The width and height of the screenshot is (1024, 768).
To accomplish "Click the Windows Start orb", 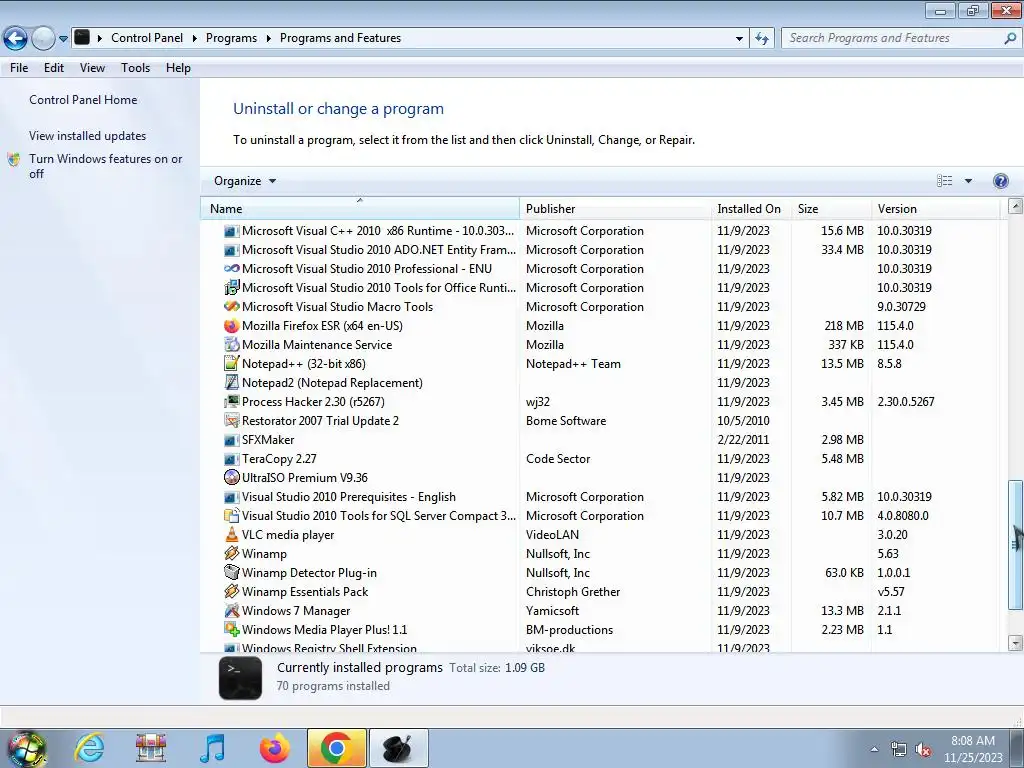I will 25,750.
